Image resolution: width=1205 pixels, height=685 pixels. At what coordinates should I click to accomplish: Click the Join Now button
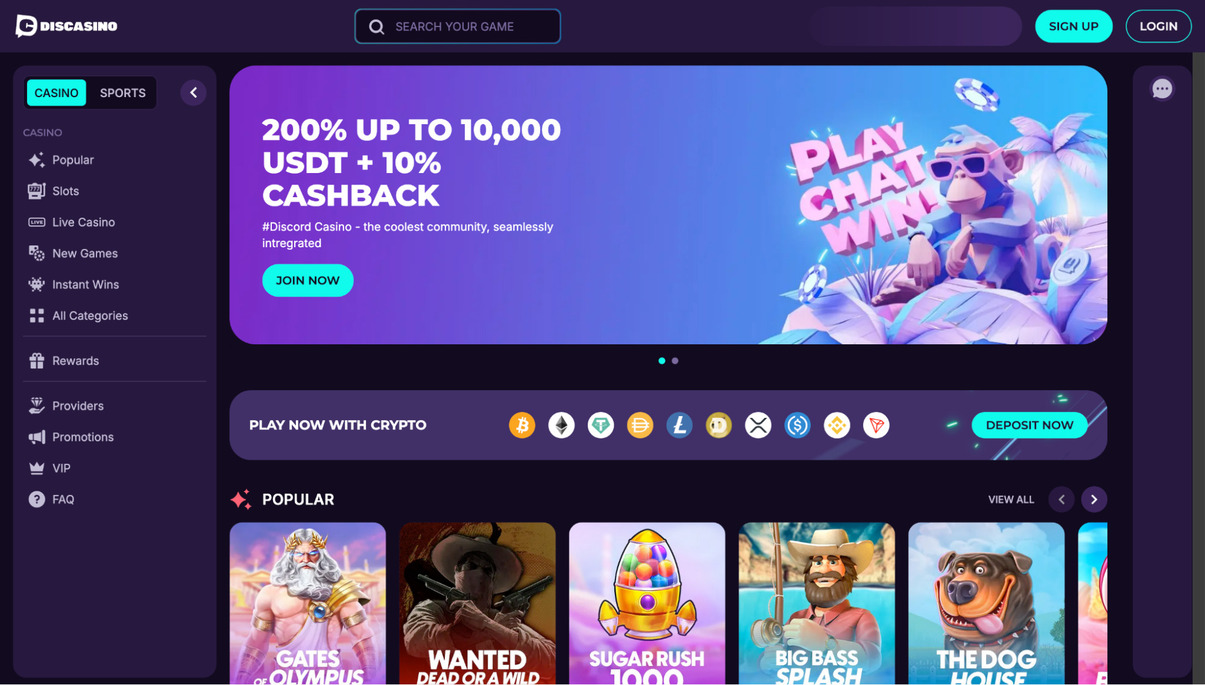click(x=308, y=280)
